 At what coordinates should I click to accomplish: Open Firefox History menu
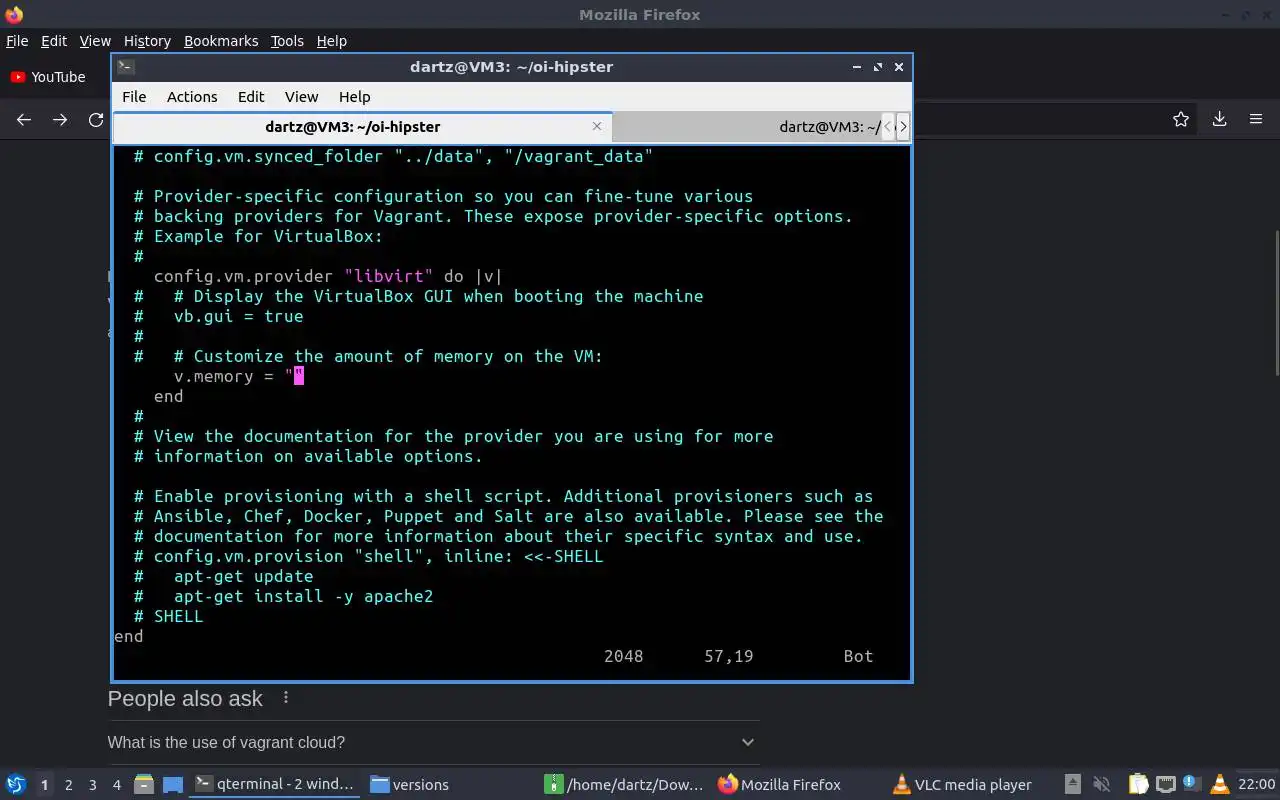tap(147, 41)
